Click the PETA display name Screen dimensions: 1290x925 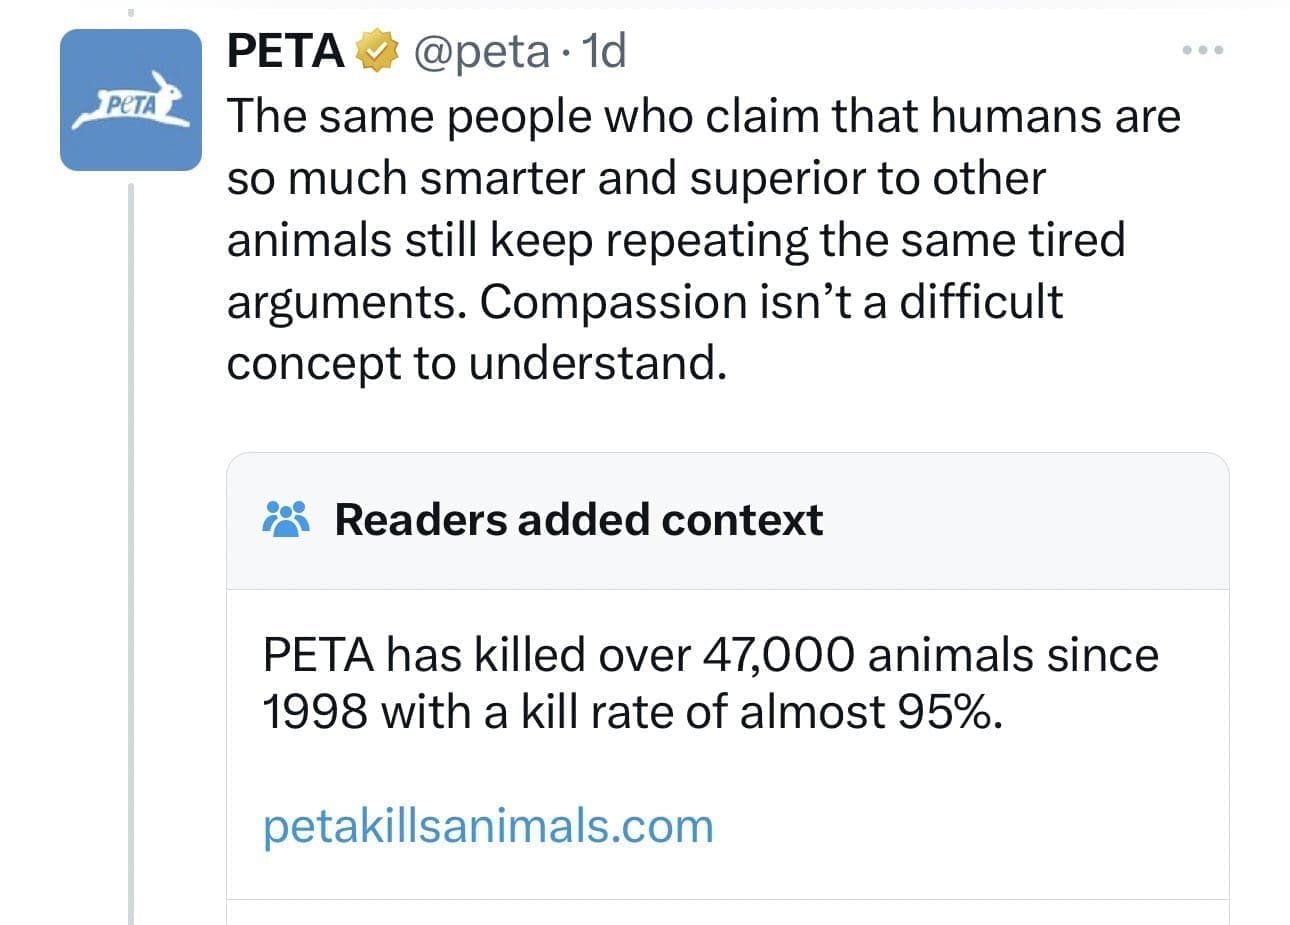(x=286, y=51)
